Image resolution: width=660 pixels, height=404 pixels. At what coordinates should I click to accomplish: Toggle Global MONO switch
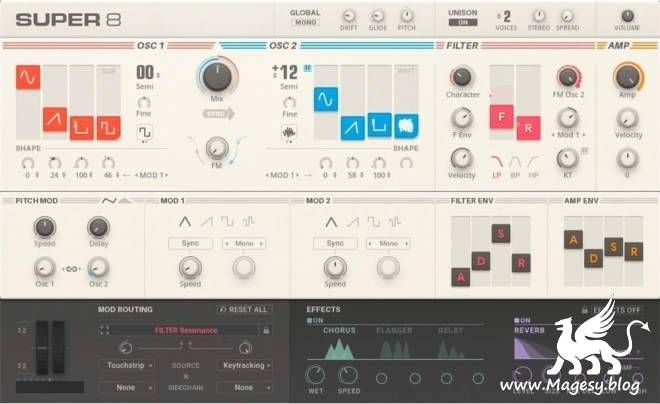306,23
